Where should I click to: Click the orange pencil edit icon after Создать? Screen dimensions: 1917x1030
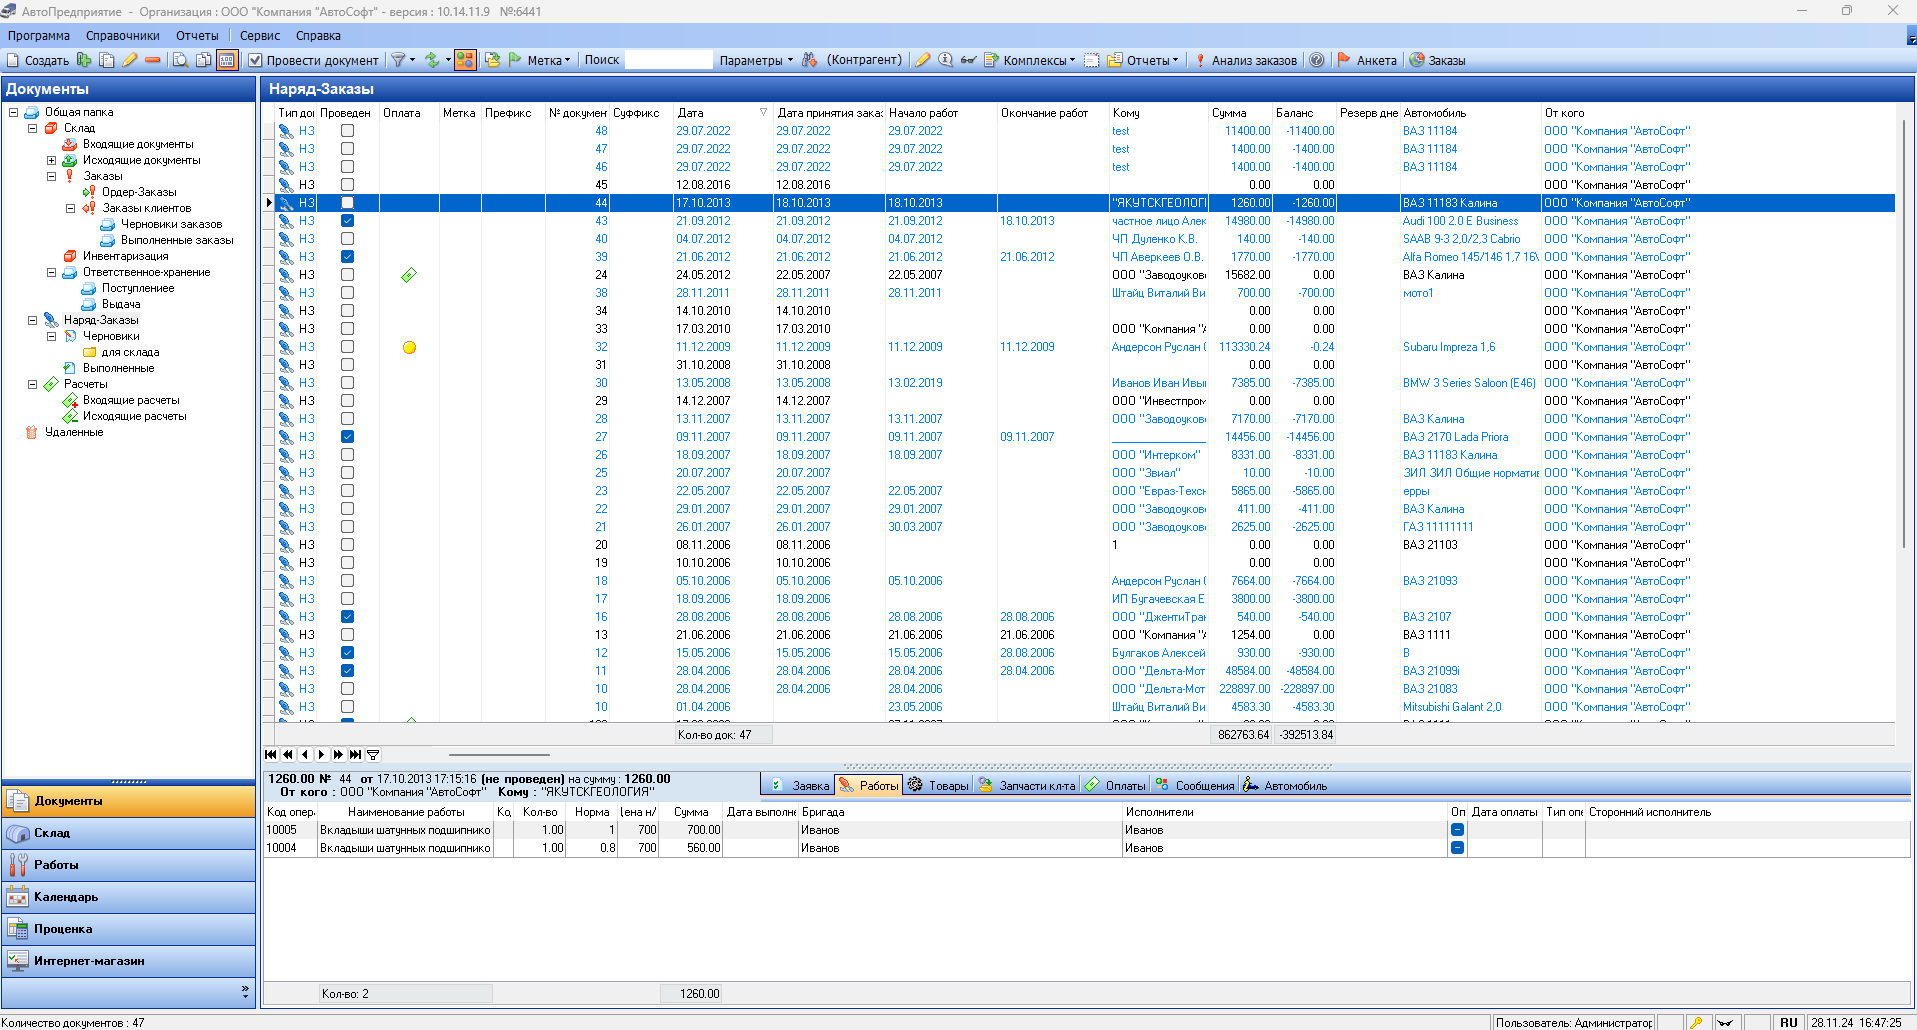point(130,60)
